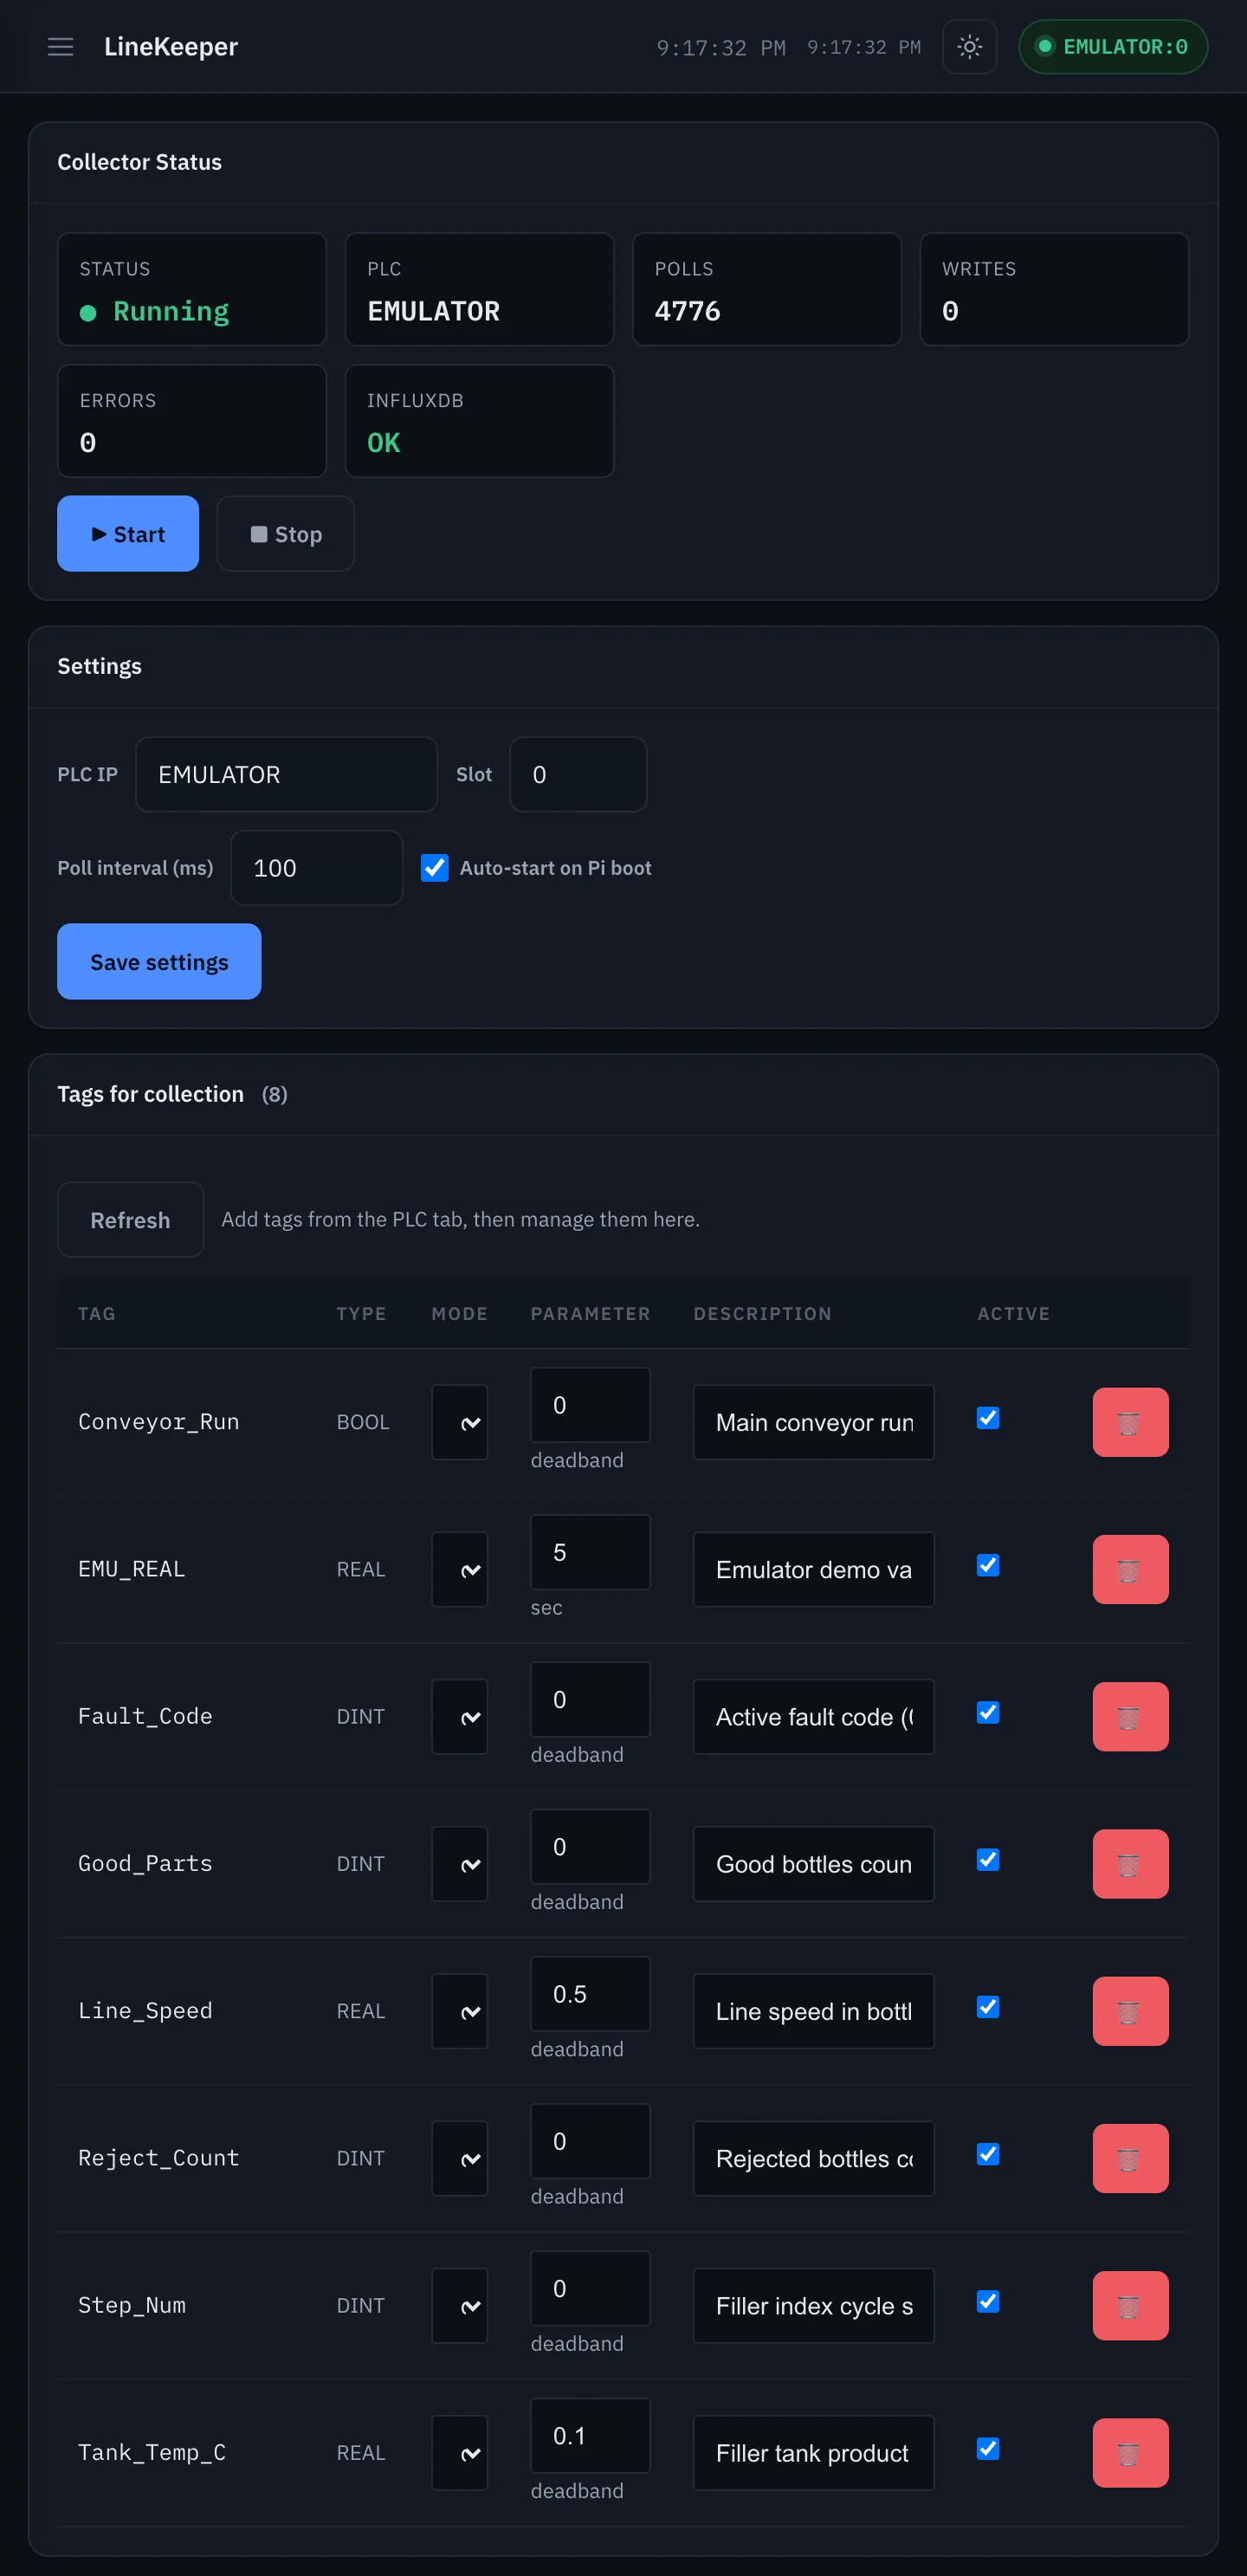
Task: Edit Good bottles count description field
Action: [813, 1864]
